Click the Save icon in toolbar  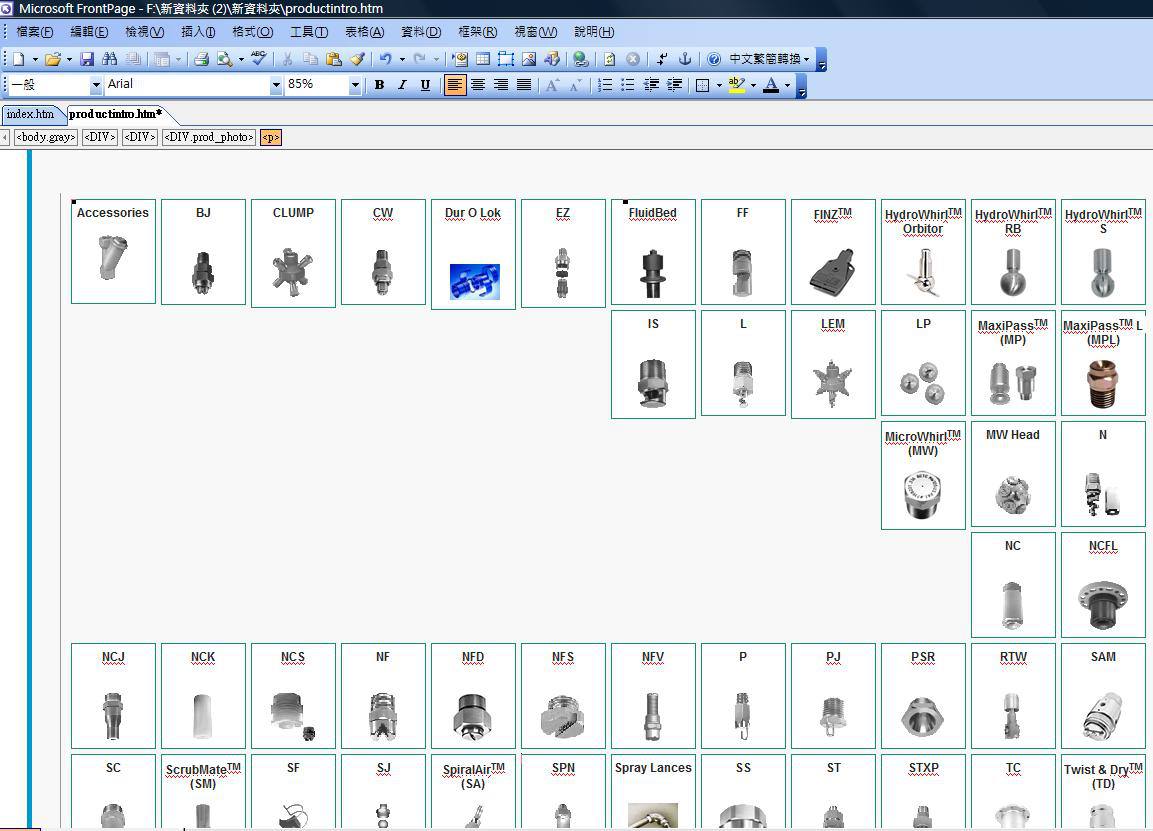tap(87, 59)
